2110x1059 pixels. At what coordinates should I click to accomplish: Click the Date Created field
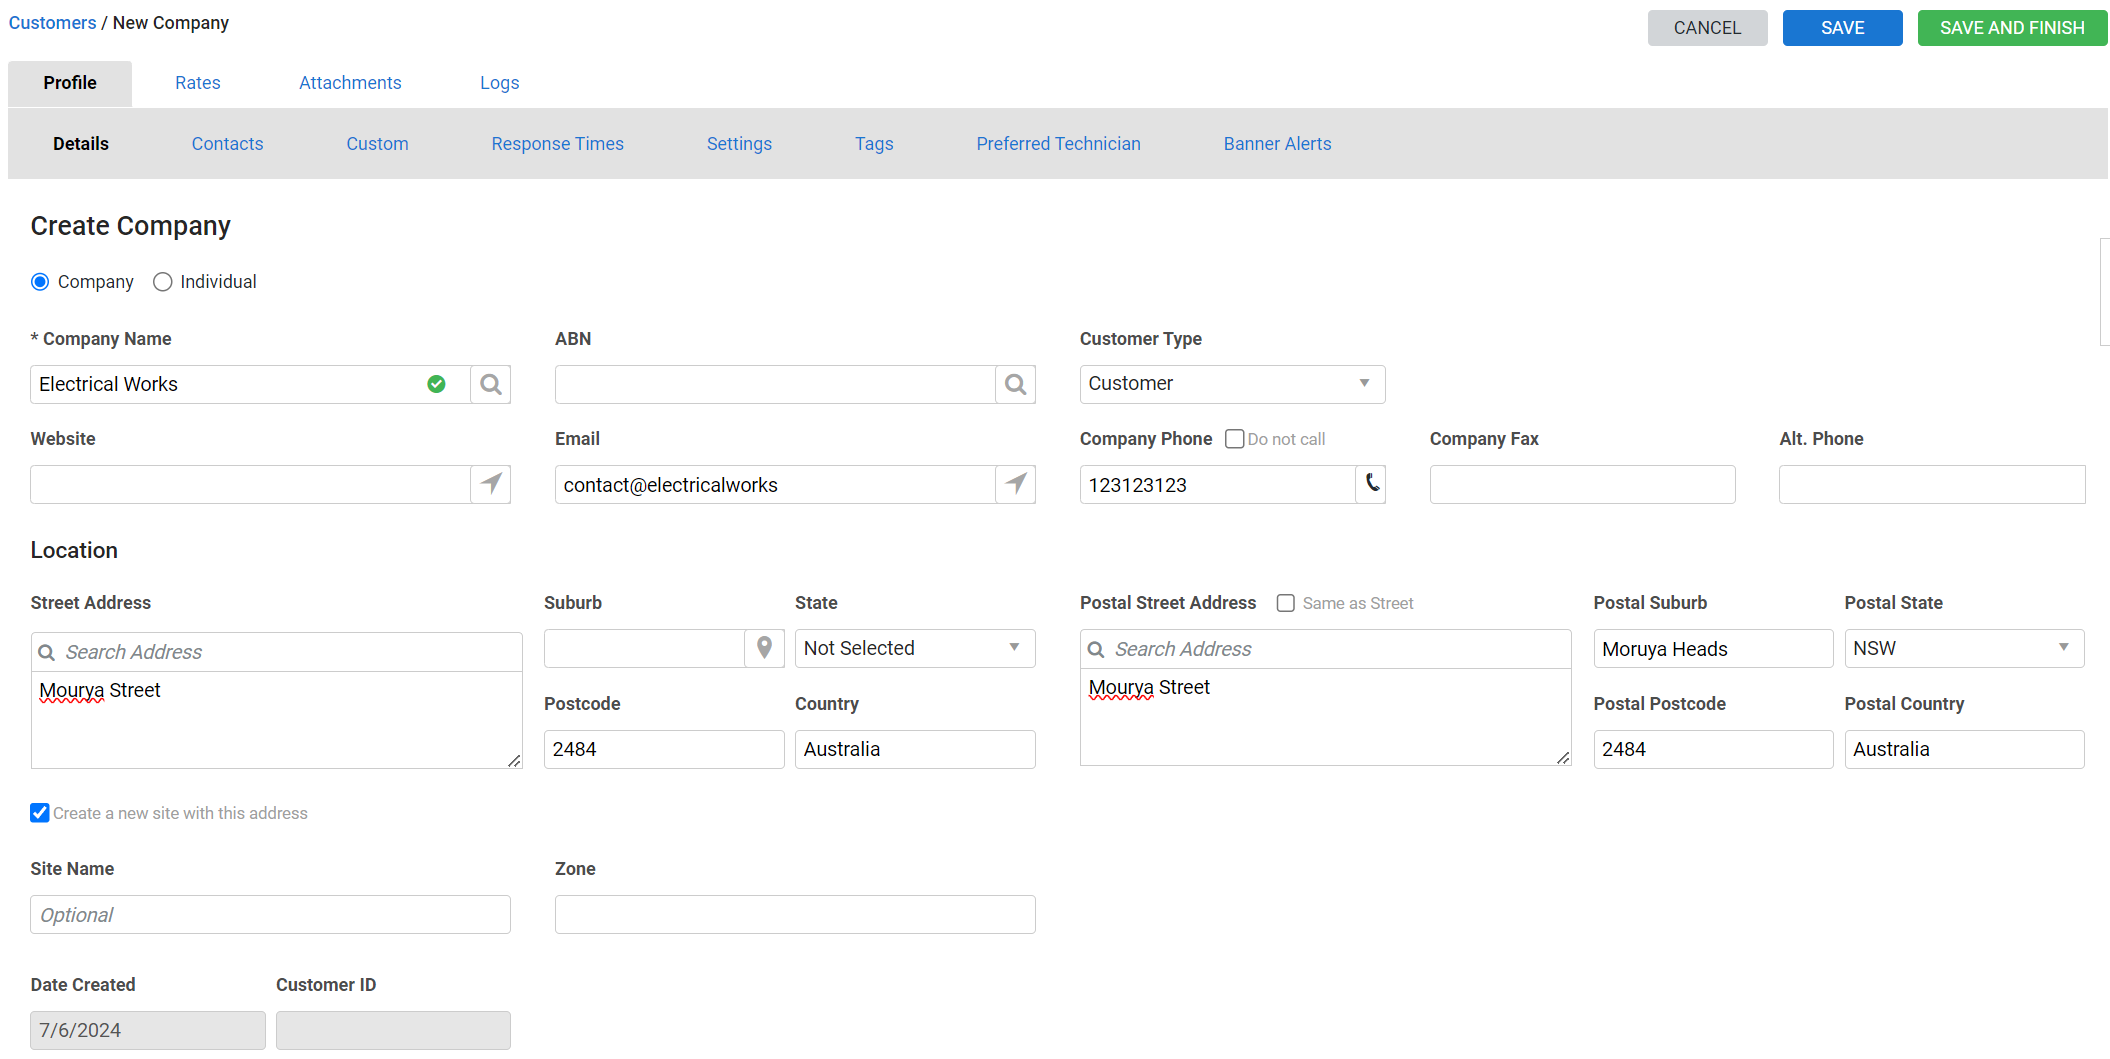click(x=148, y=1030)
